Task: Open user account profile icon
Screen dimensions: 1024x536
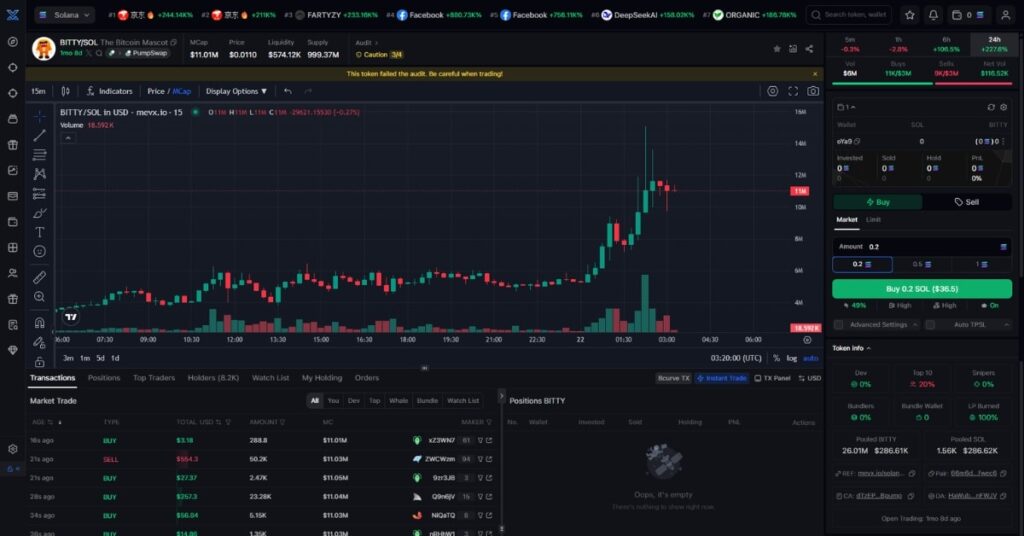Action: click(x=1006, y=15)
